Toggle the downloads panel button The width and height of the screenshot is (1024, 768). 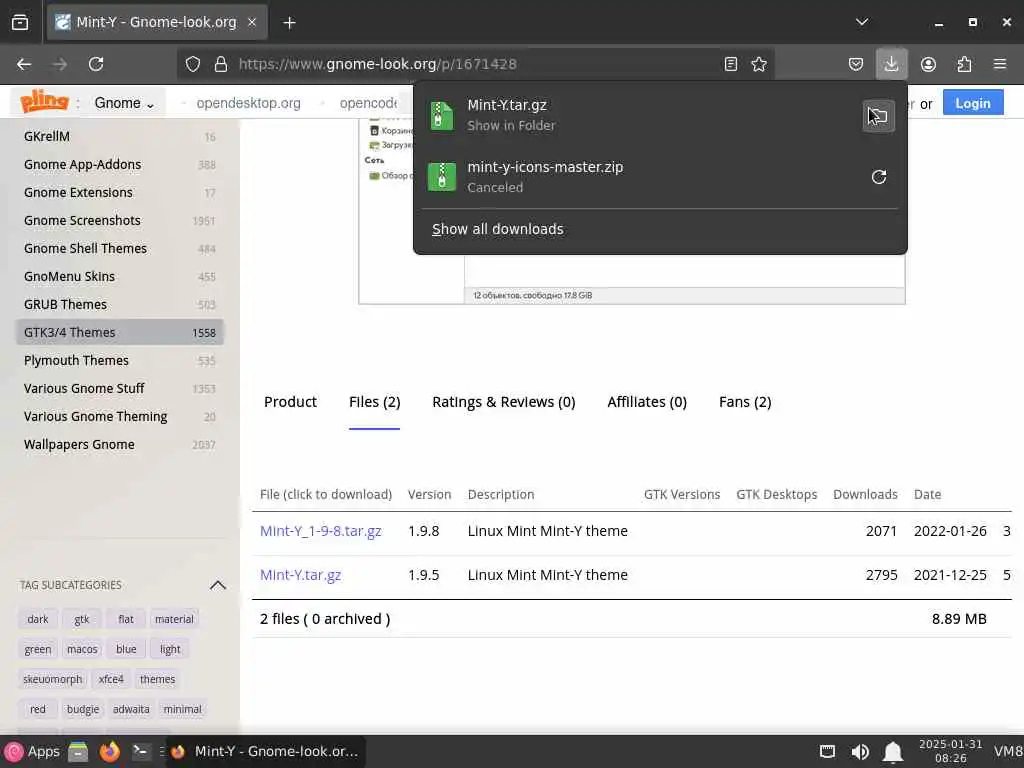click(891, 64)
